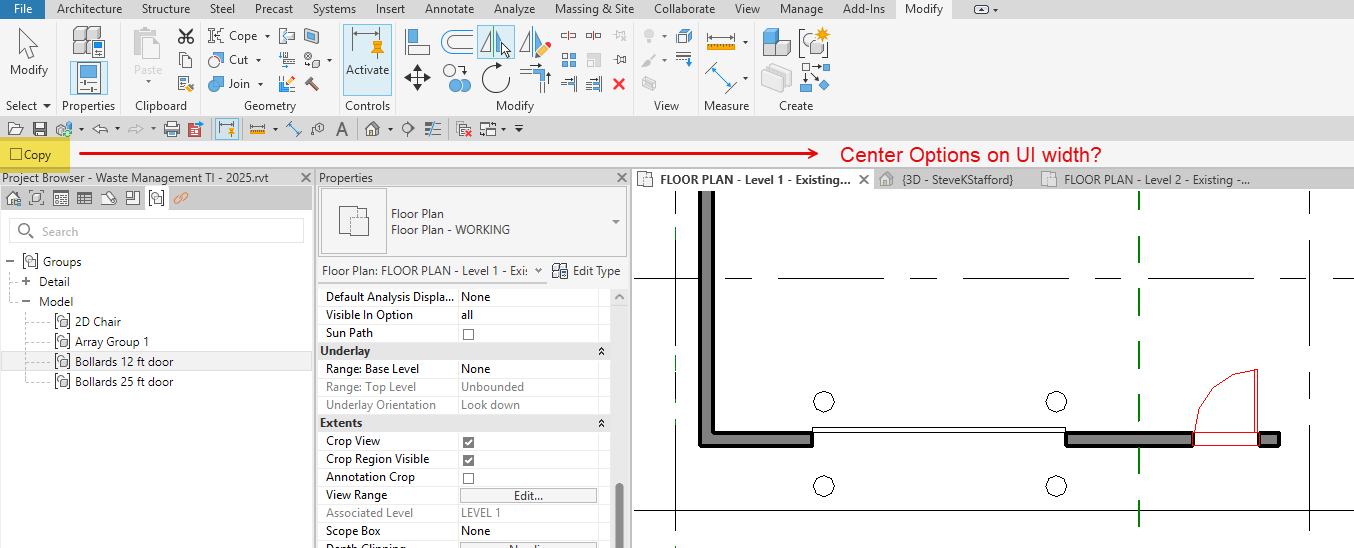Click the Revit Links icon in Project Browser
The image size is (1354, 548).
tap(181, 198)
